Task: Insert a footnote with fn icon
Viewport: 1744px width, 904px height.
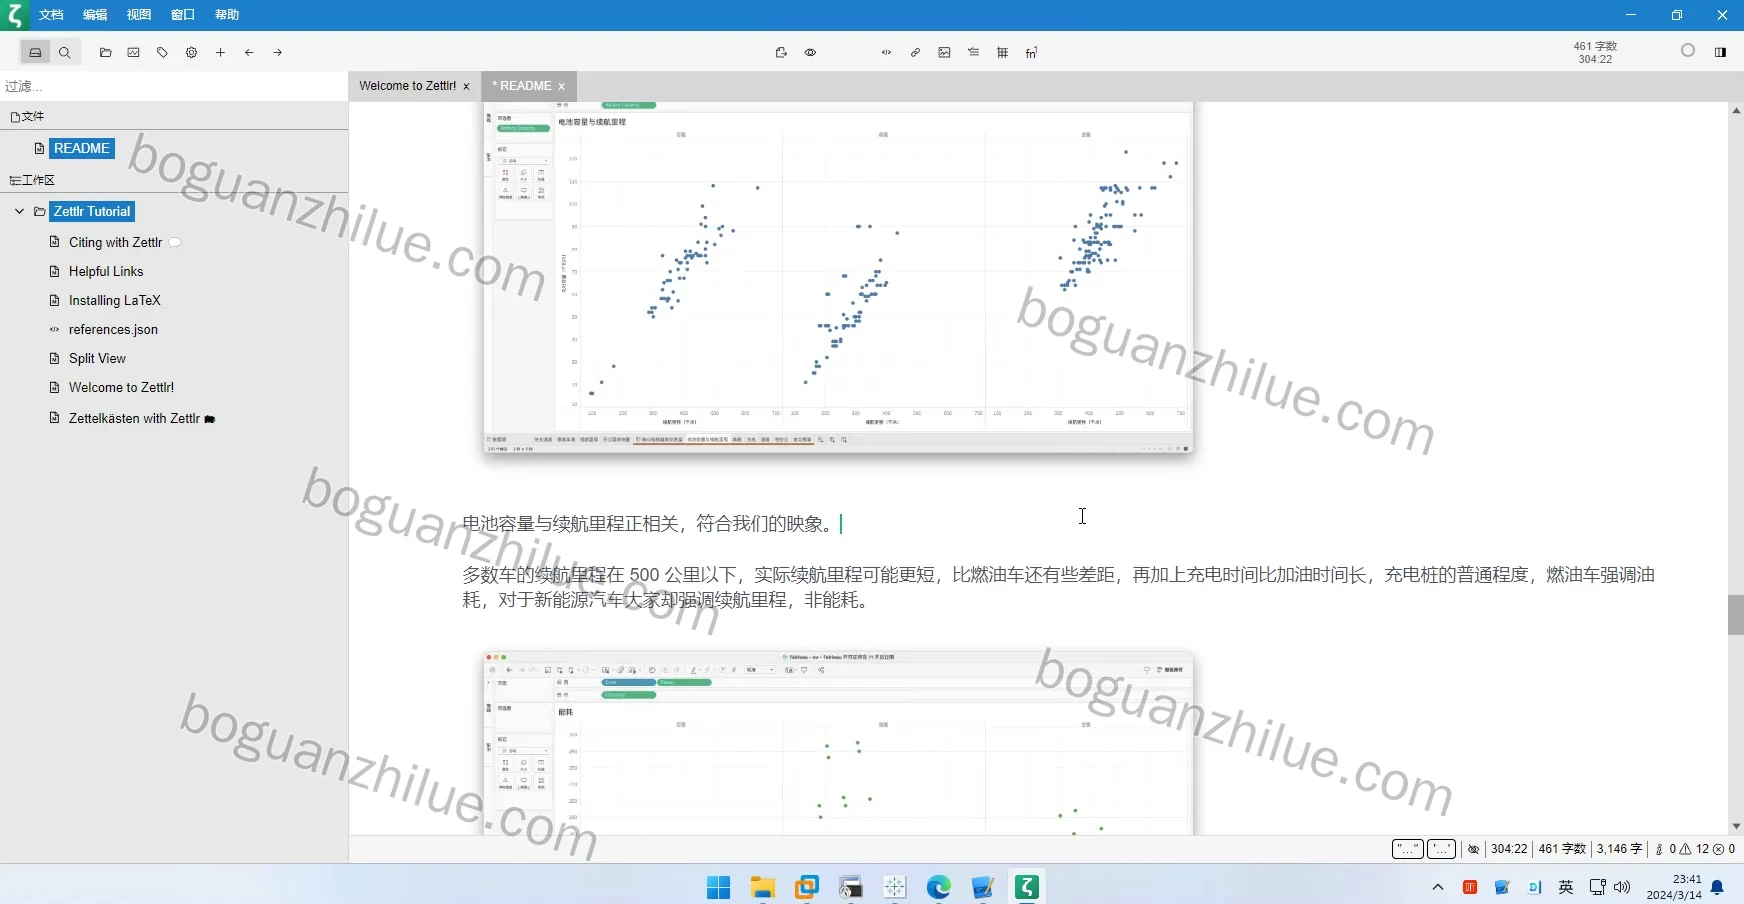Action: click(1031, 52)
